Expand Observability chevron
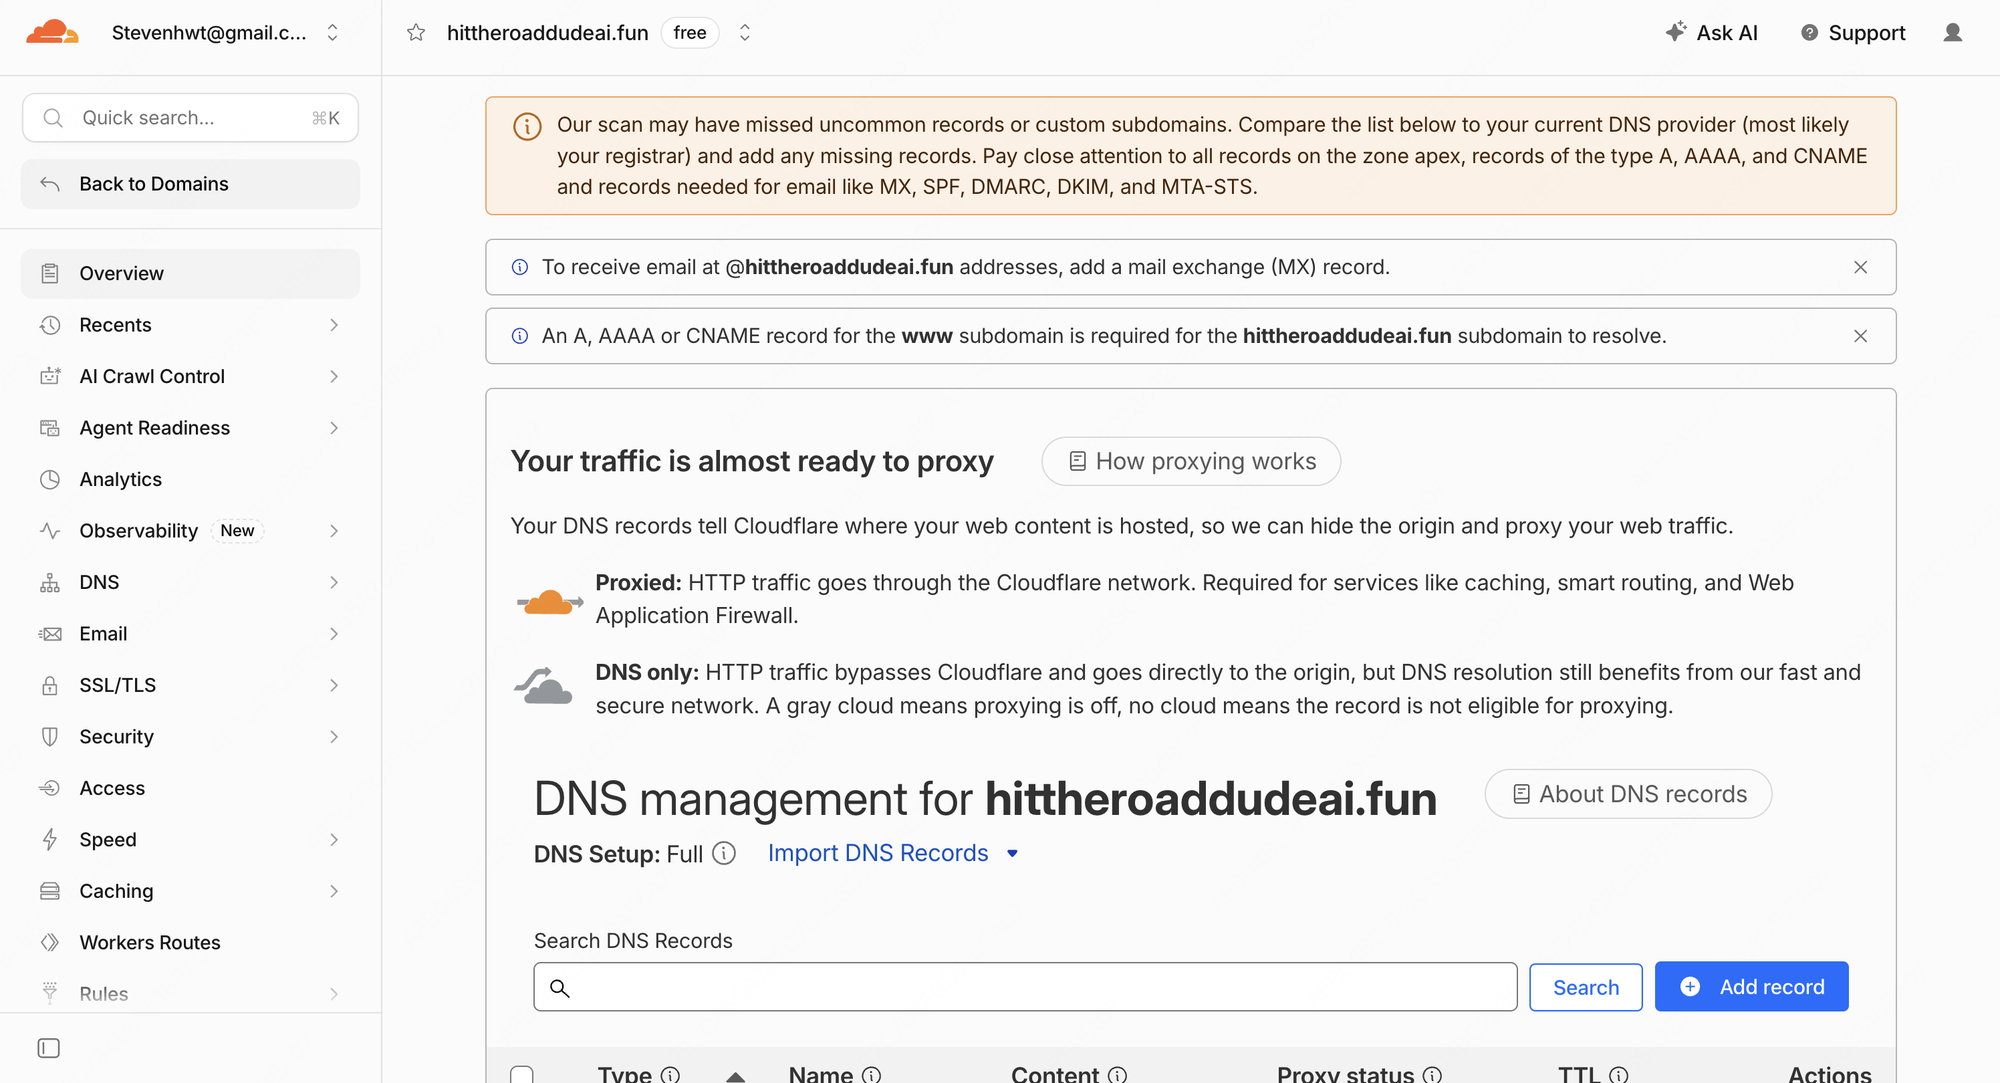This screenshot has width=2000, height=1083. pyautogui.click(x=333, y=531)
